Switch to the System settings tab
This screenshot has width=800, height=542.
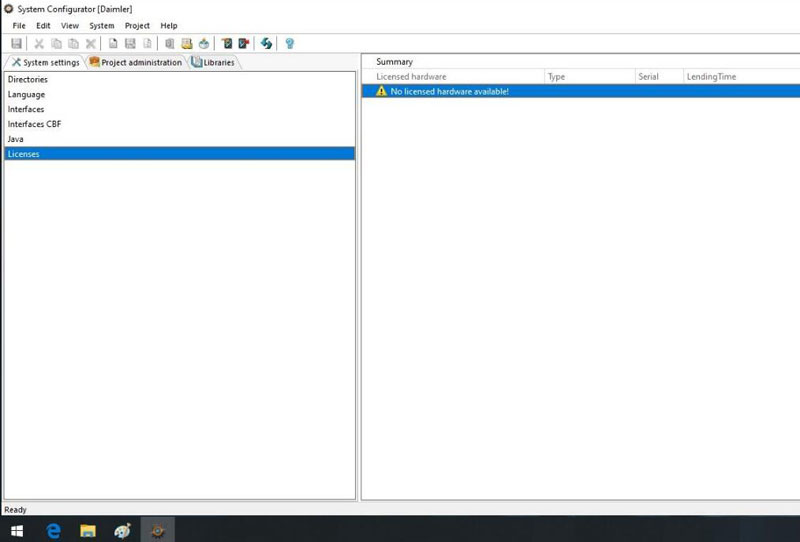click(45, 62)
